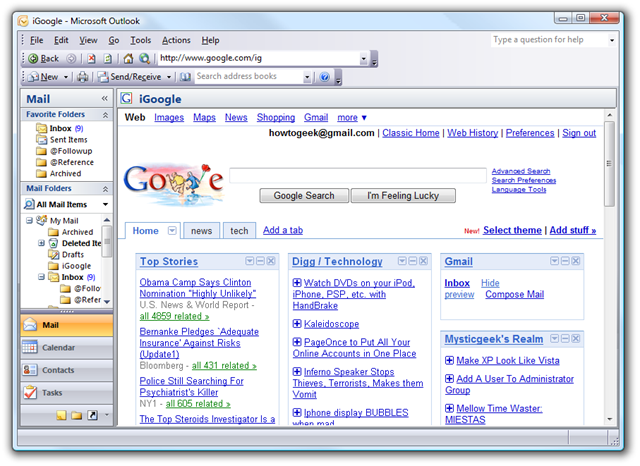Click the blue Help icon
Screen dimensions: 640x466
pos(324,77)
